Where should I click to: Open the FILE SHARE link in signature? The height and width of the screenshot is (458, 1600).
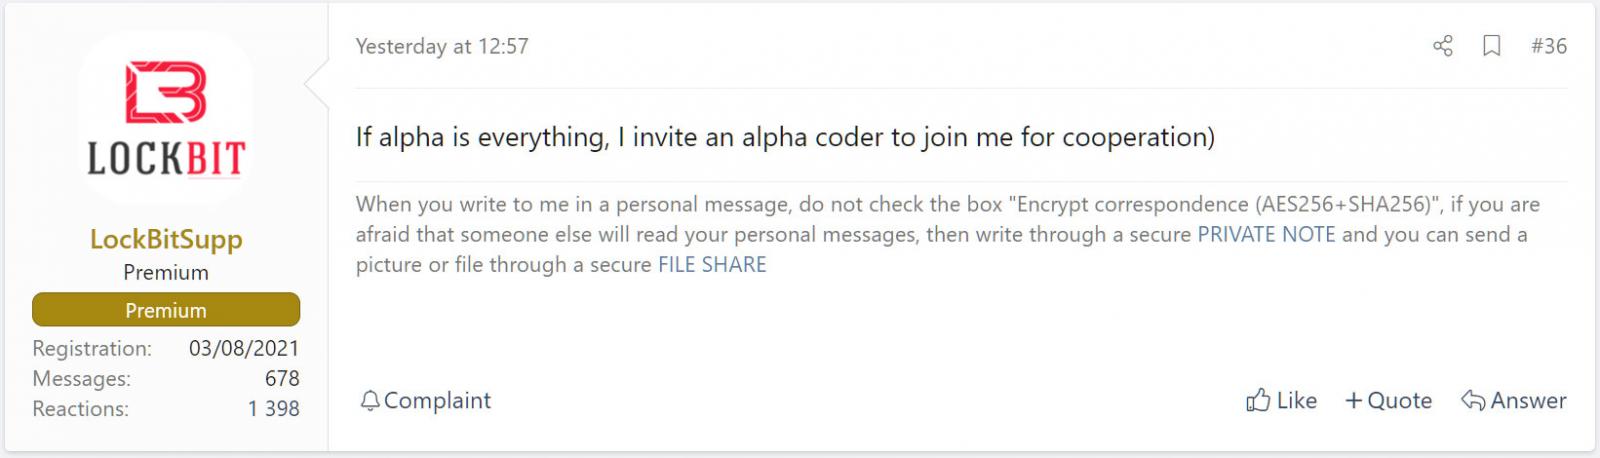point(712,265)
